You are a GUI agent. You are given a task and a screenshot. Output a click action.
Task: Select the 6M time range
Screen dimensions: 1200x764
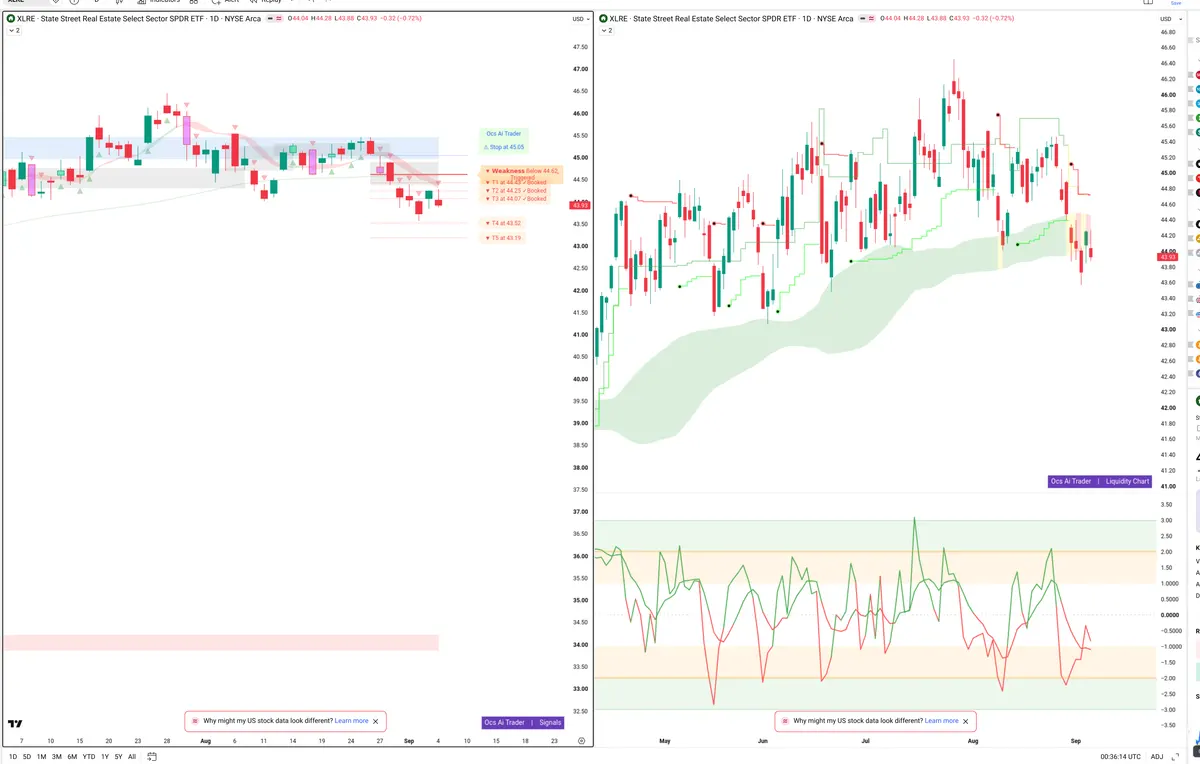72,757
